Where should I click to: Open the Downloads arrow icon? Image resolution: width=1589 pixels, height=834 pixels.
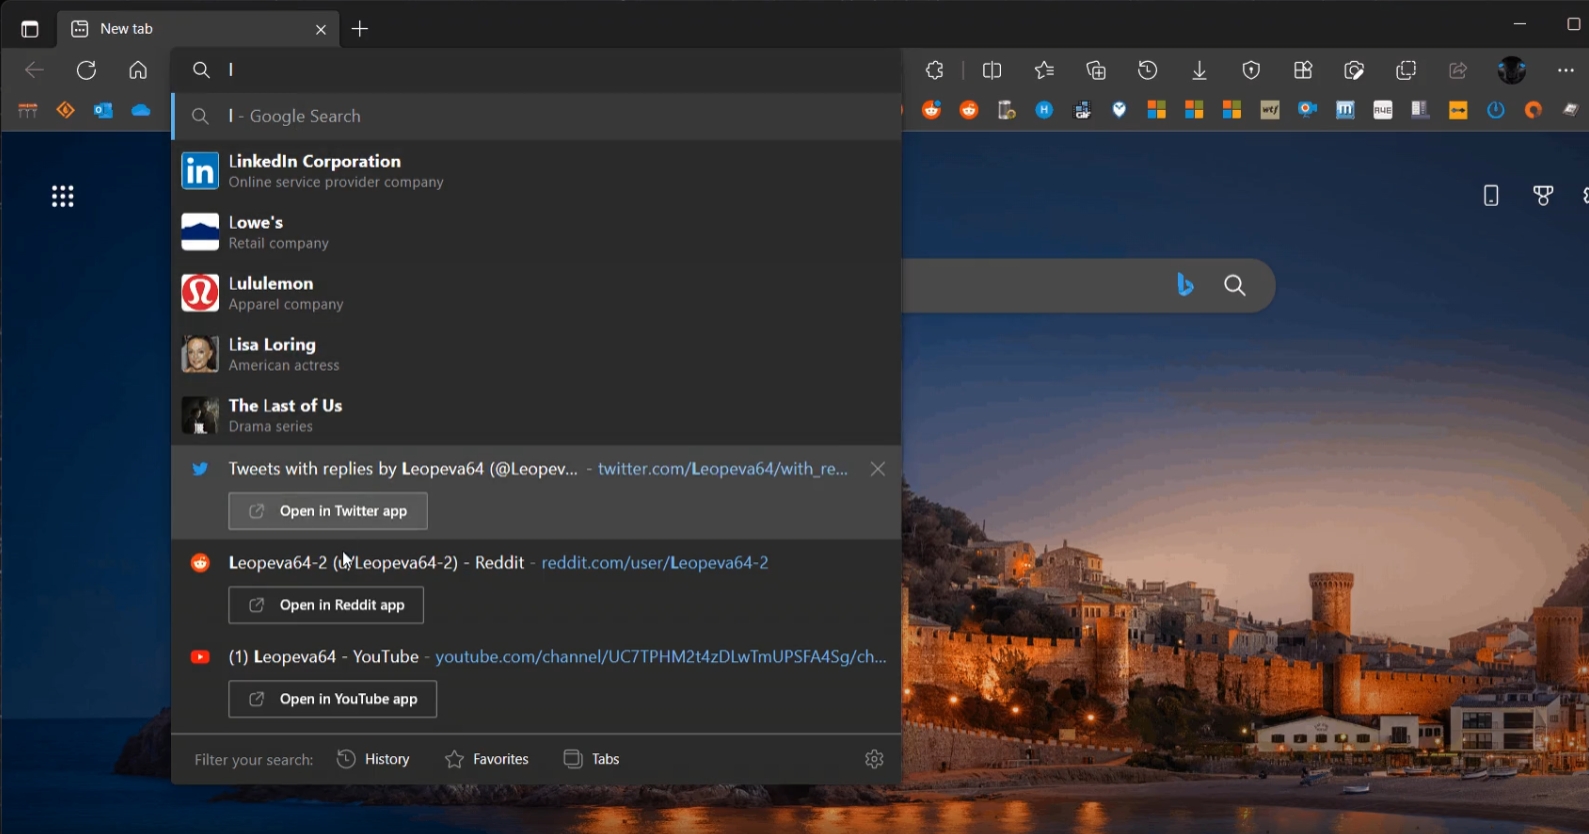pyautogui.click(x=1199, y=70)
